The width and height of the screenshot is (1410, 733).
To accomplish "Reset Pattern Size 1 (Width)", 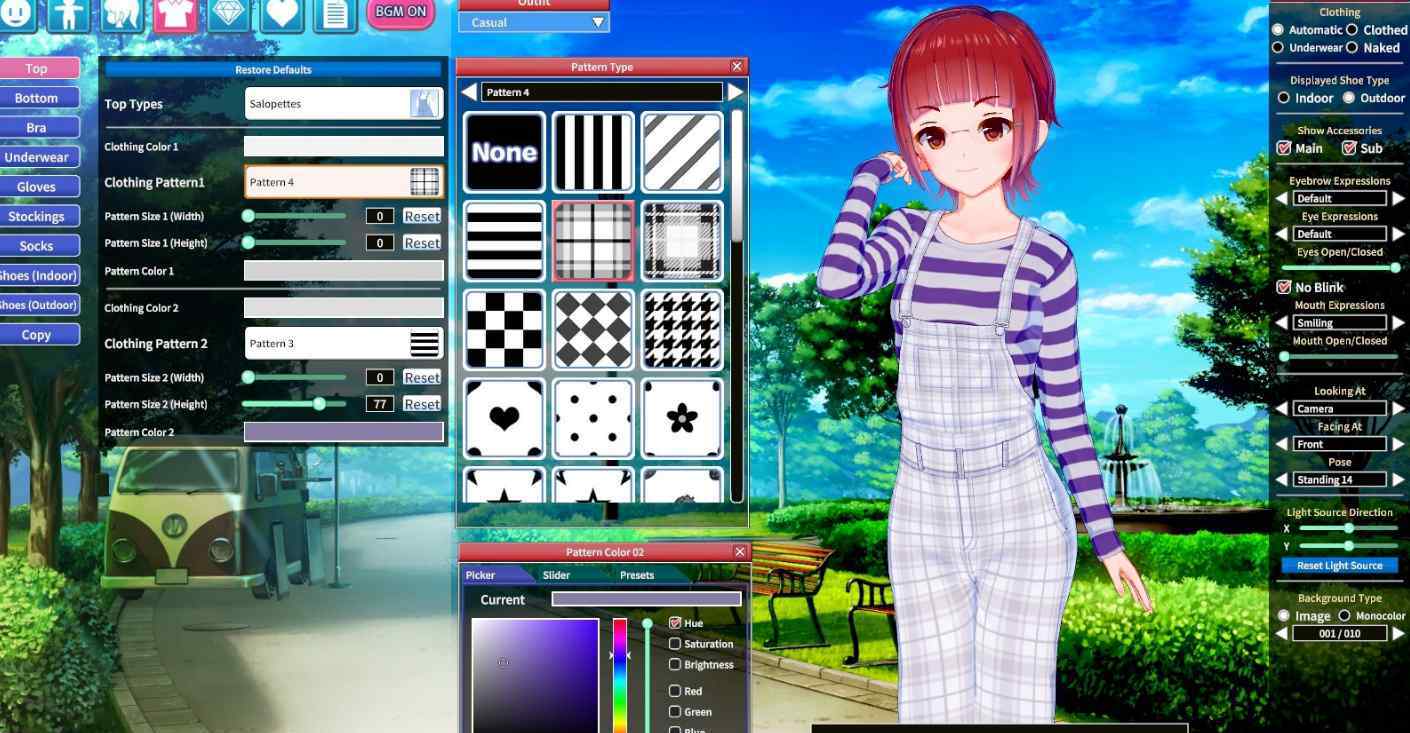I will point(422,216).
